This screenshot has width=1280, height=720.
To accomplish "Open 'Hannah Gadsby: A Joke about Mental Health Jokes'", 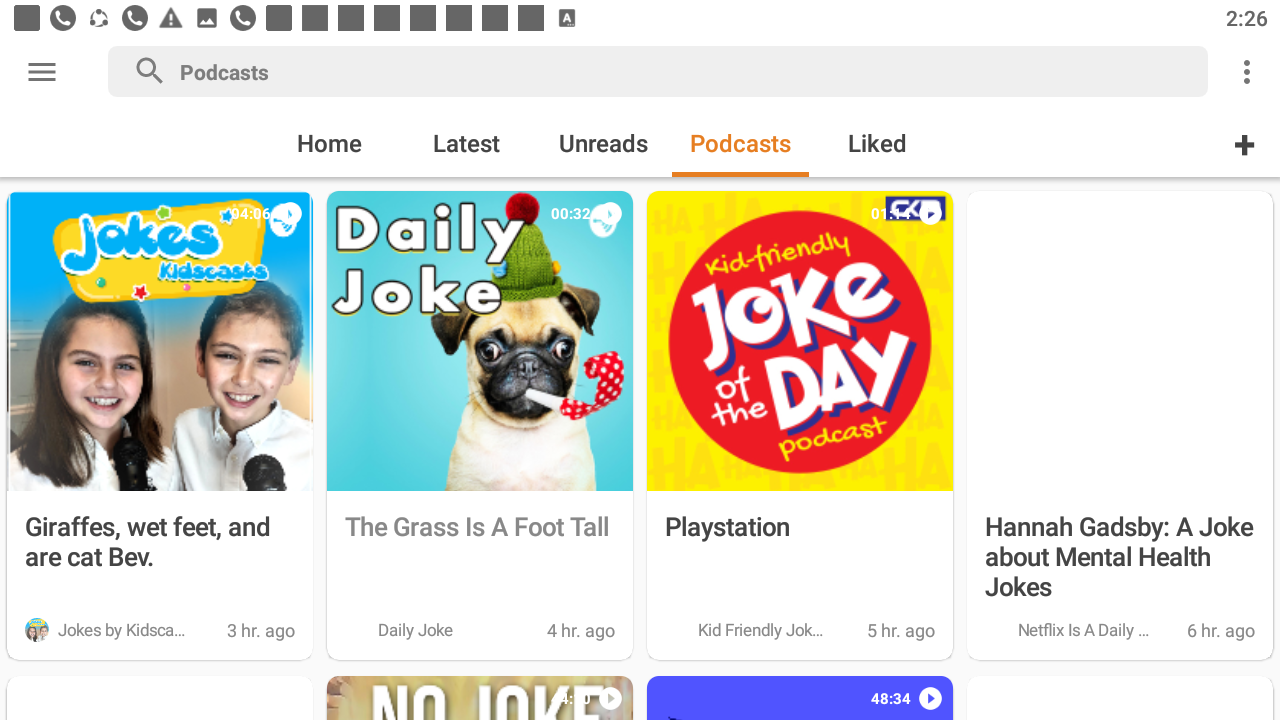I will click(x=1119, y=557).
